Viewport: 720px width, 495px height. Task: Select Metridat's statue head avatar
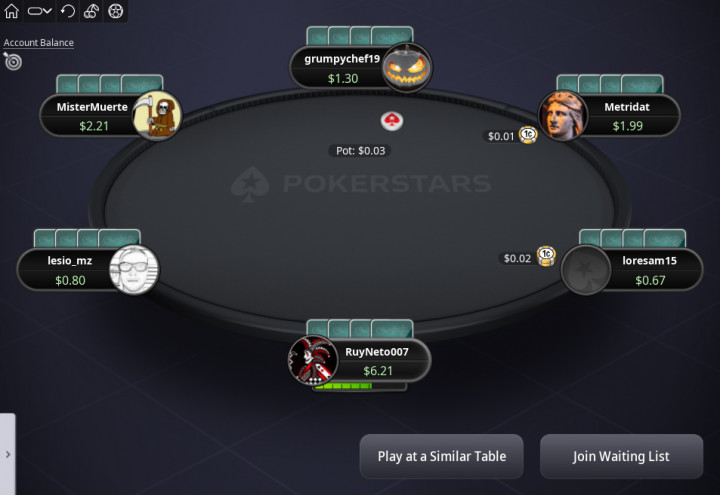coord(563,116)
